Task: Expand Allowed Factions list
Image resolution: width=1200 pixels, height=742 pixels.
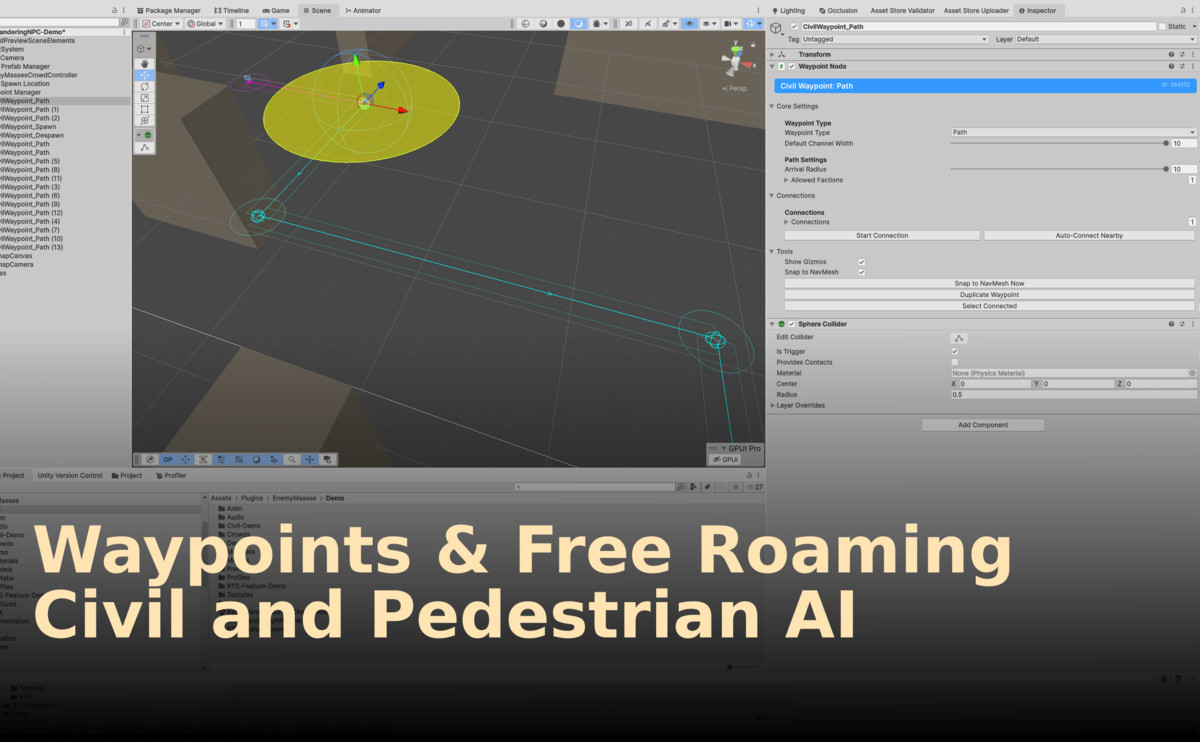Action: (x=787, y=180)
